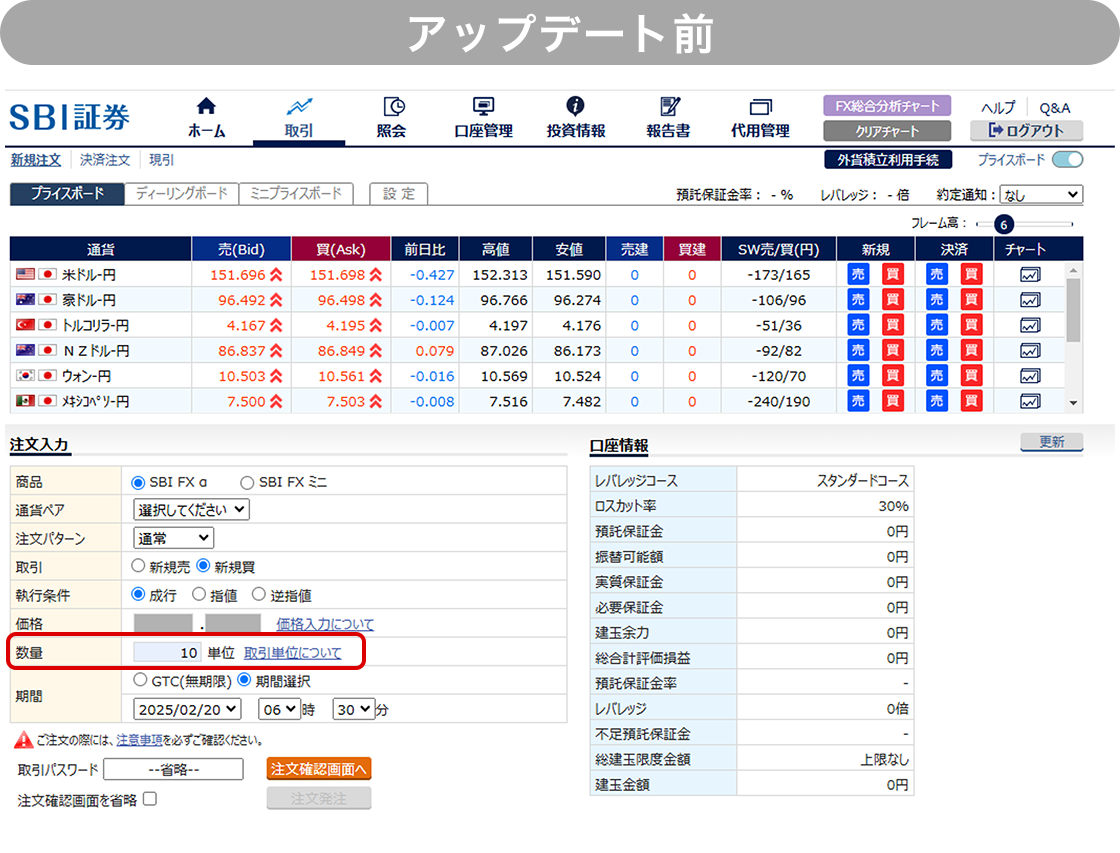This screenshot has width=1120, height=853.
Task: Click 更新 account info button
Action: point(1051,442)
